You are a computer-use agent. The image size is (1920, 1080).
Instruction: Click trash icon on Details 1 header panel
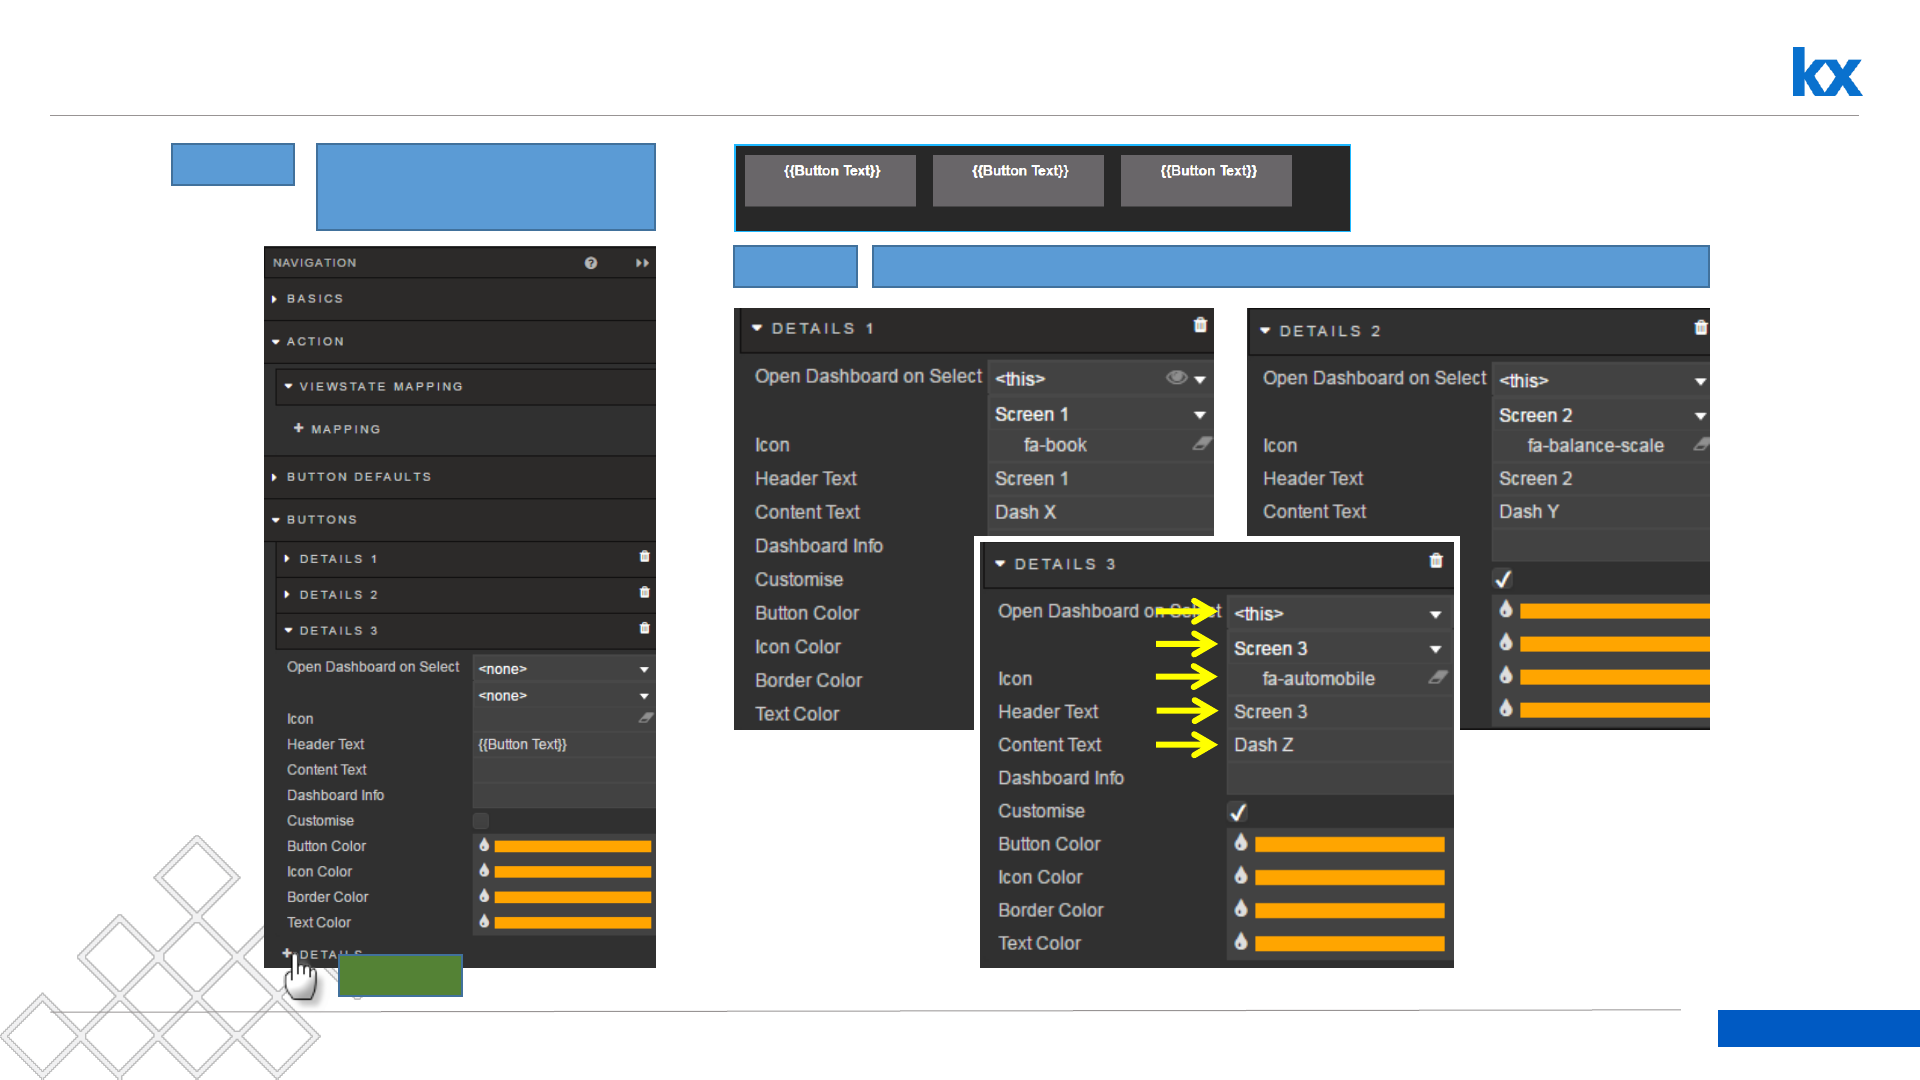tap(1200, 325)
